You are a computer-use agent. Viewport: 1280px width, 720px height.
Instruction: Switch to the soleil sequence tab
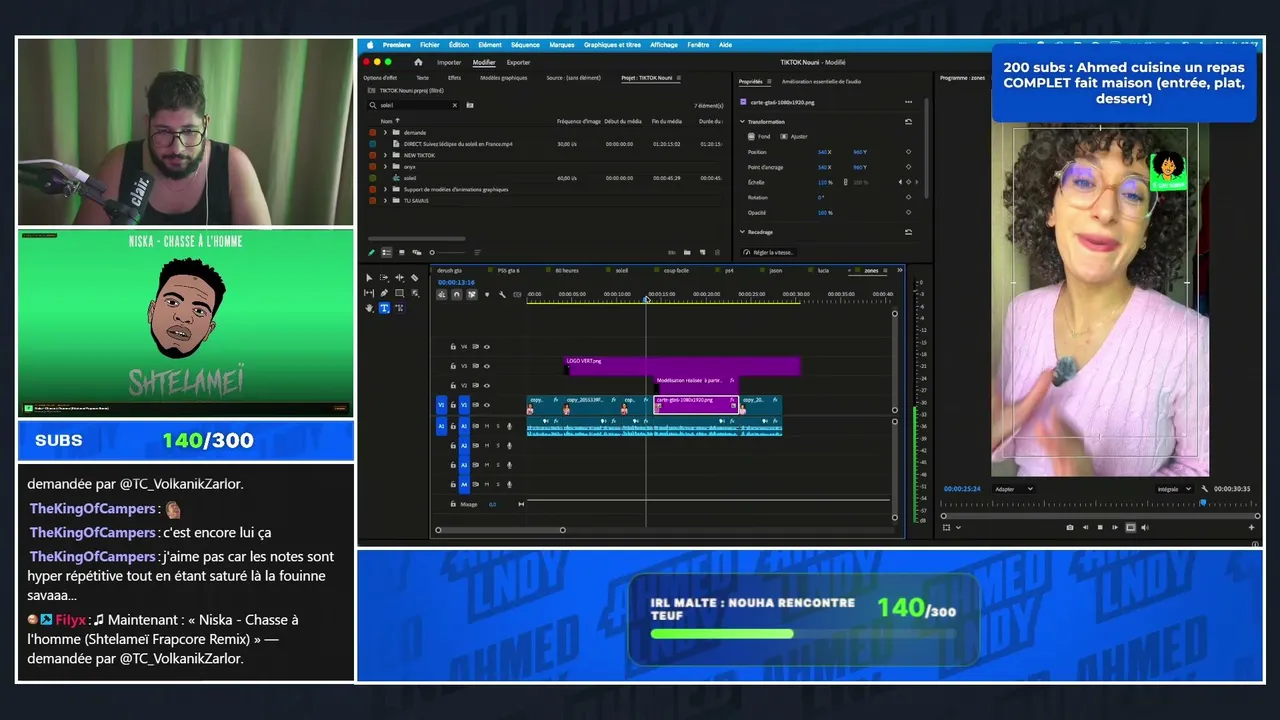pyautogui.click(x=622, y=270)
